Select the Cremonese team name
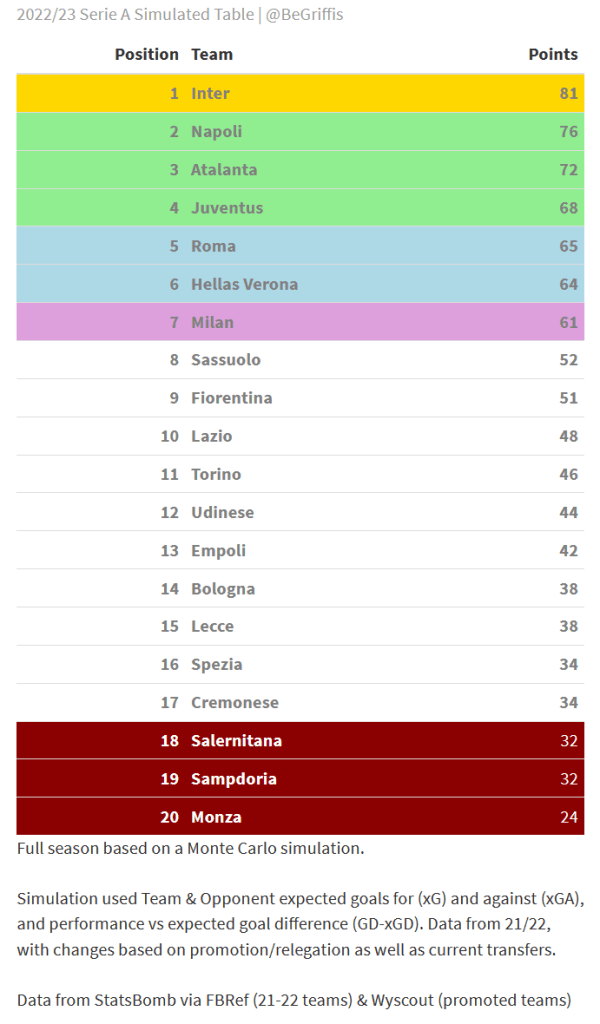The image size is (600, 1024). [x=235, y=702]
